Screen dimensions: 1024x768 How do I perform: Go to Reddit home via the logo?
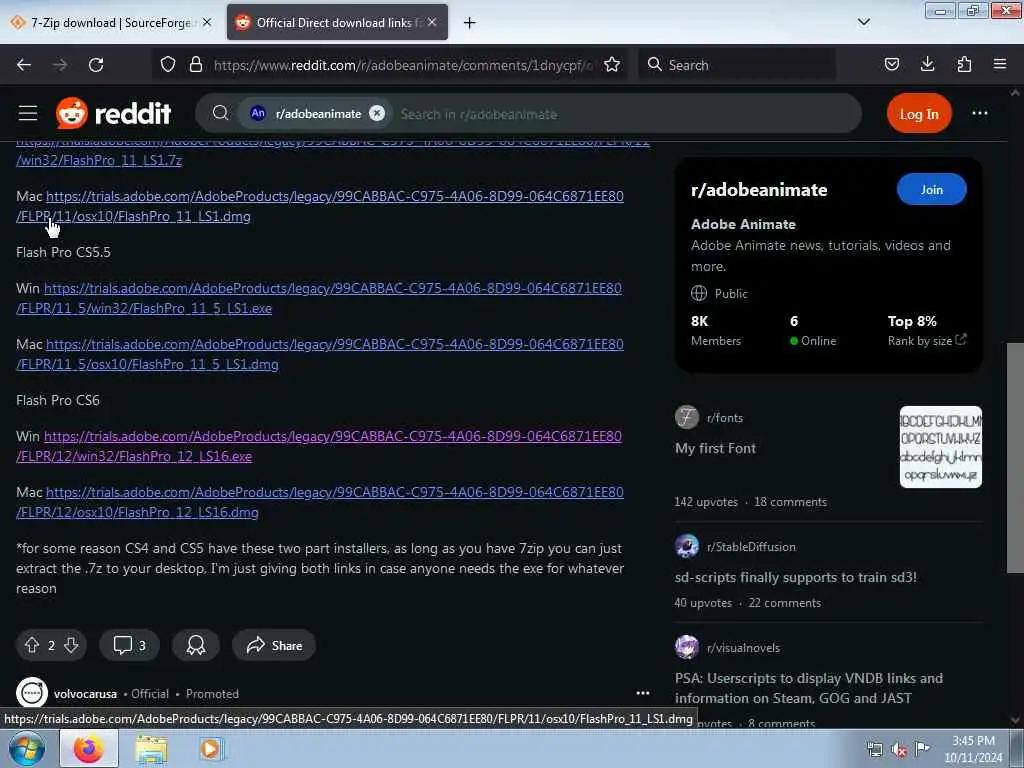114,114
